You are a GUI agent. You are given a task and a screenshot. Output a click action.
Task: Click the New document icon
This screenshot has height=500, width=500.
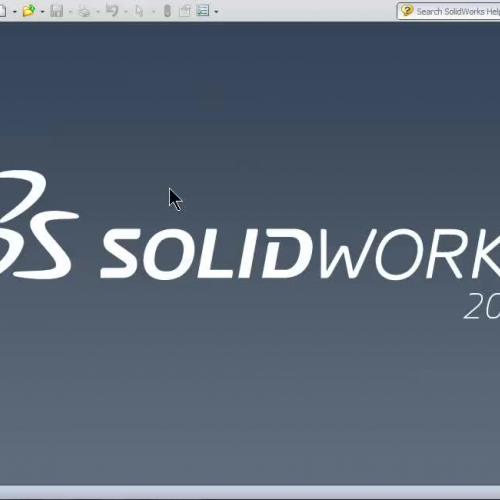click(2, 11)
